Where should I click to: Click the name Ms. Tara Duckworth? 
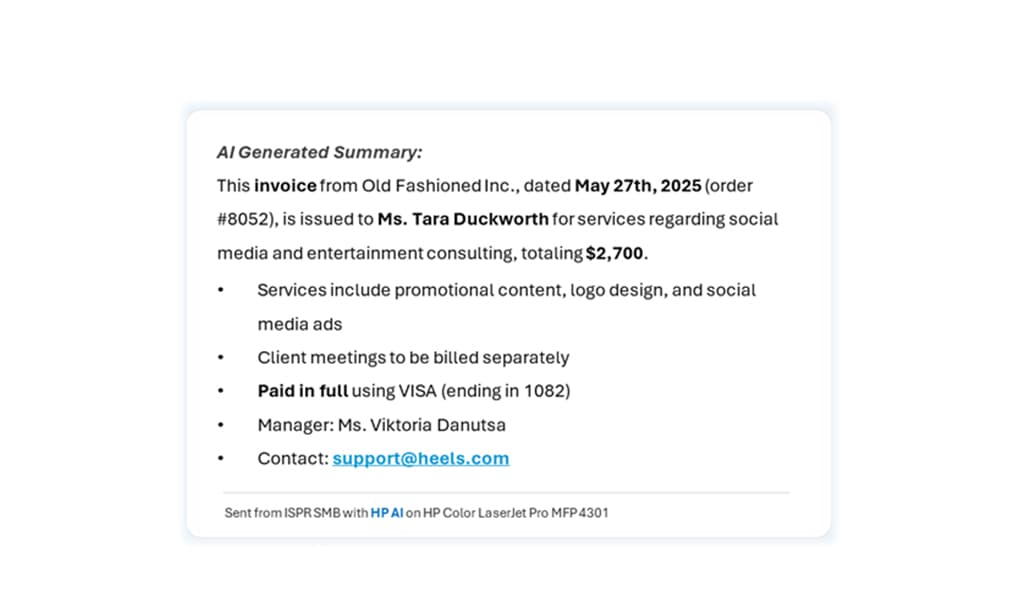click(463, 219)
